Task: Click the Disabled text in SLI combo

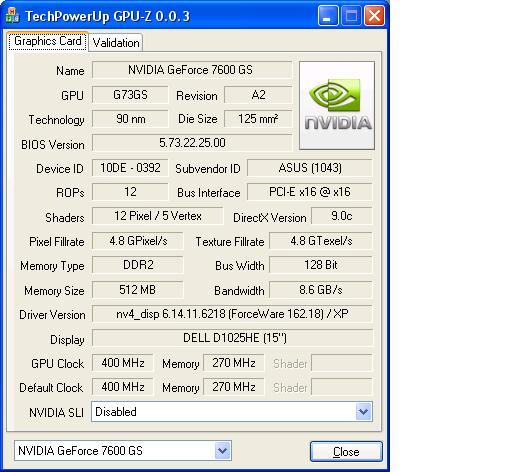Action: pos(116,412)
